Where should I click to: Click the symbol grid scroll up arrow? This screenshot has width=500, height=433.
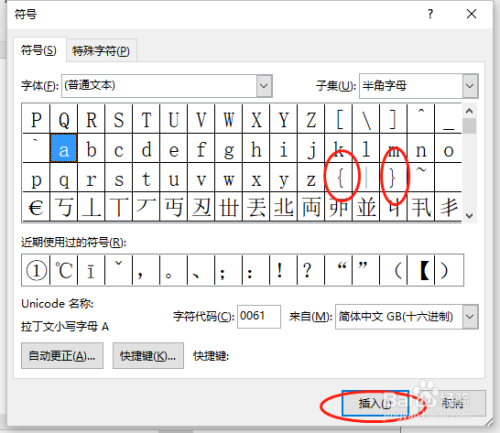469,111
